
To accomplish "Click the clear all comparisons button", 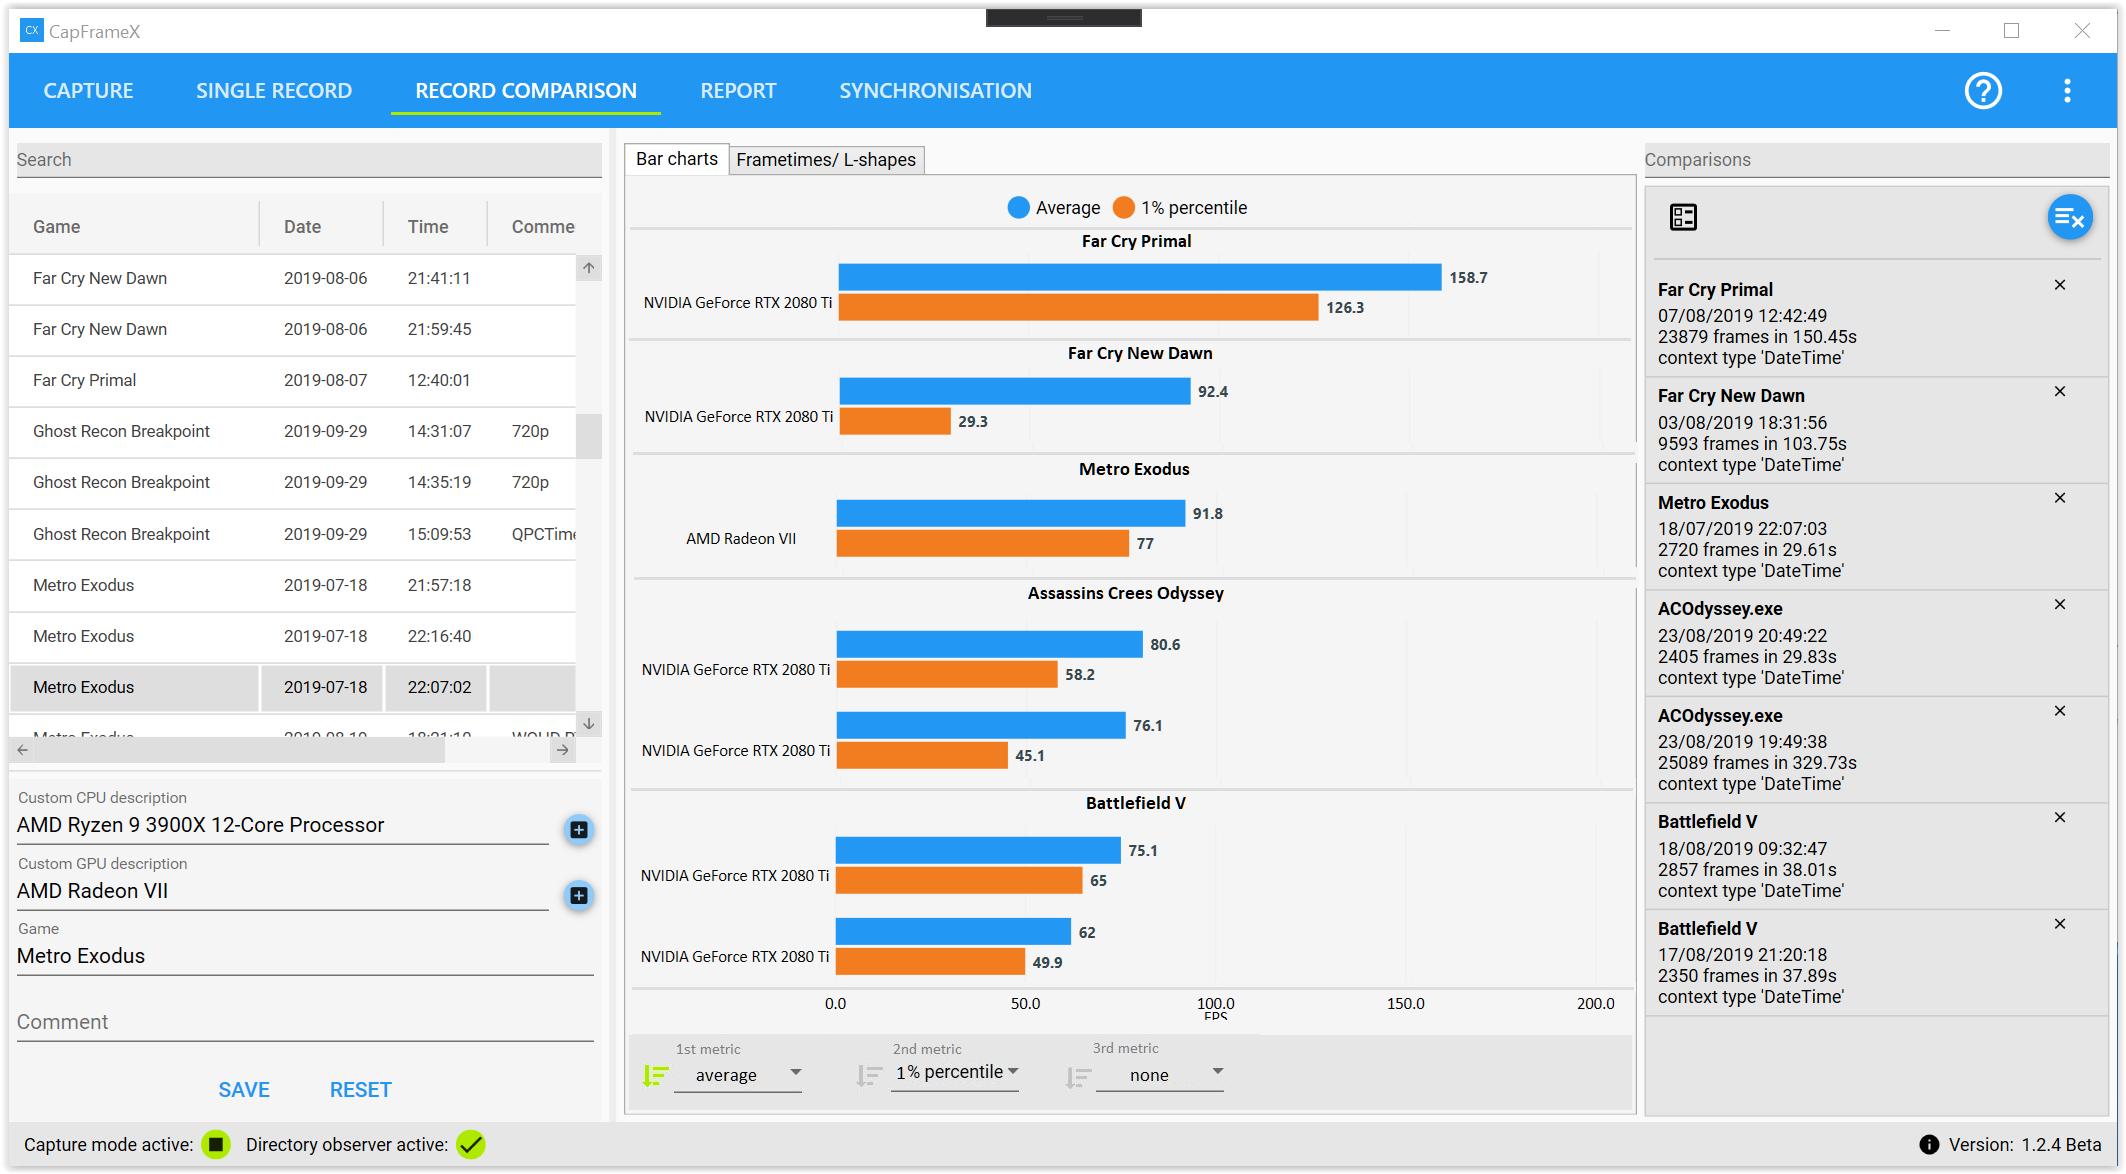I will tap(2069, 217).
